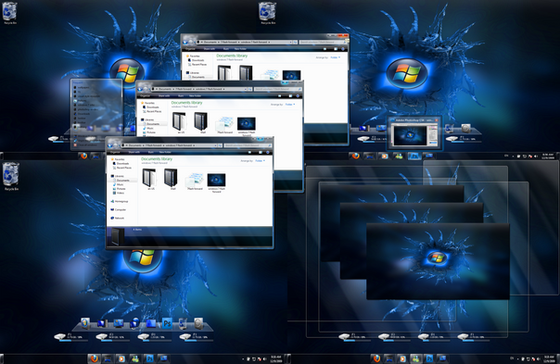
Task: Click grey drive icon in bottom-left dock
Action: point(199,323)
